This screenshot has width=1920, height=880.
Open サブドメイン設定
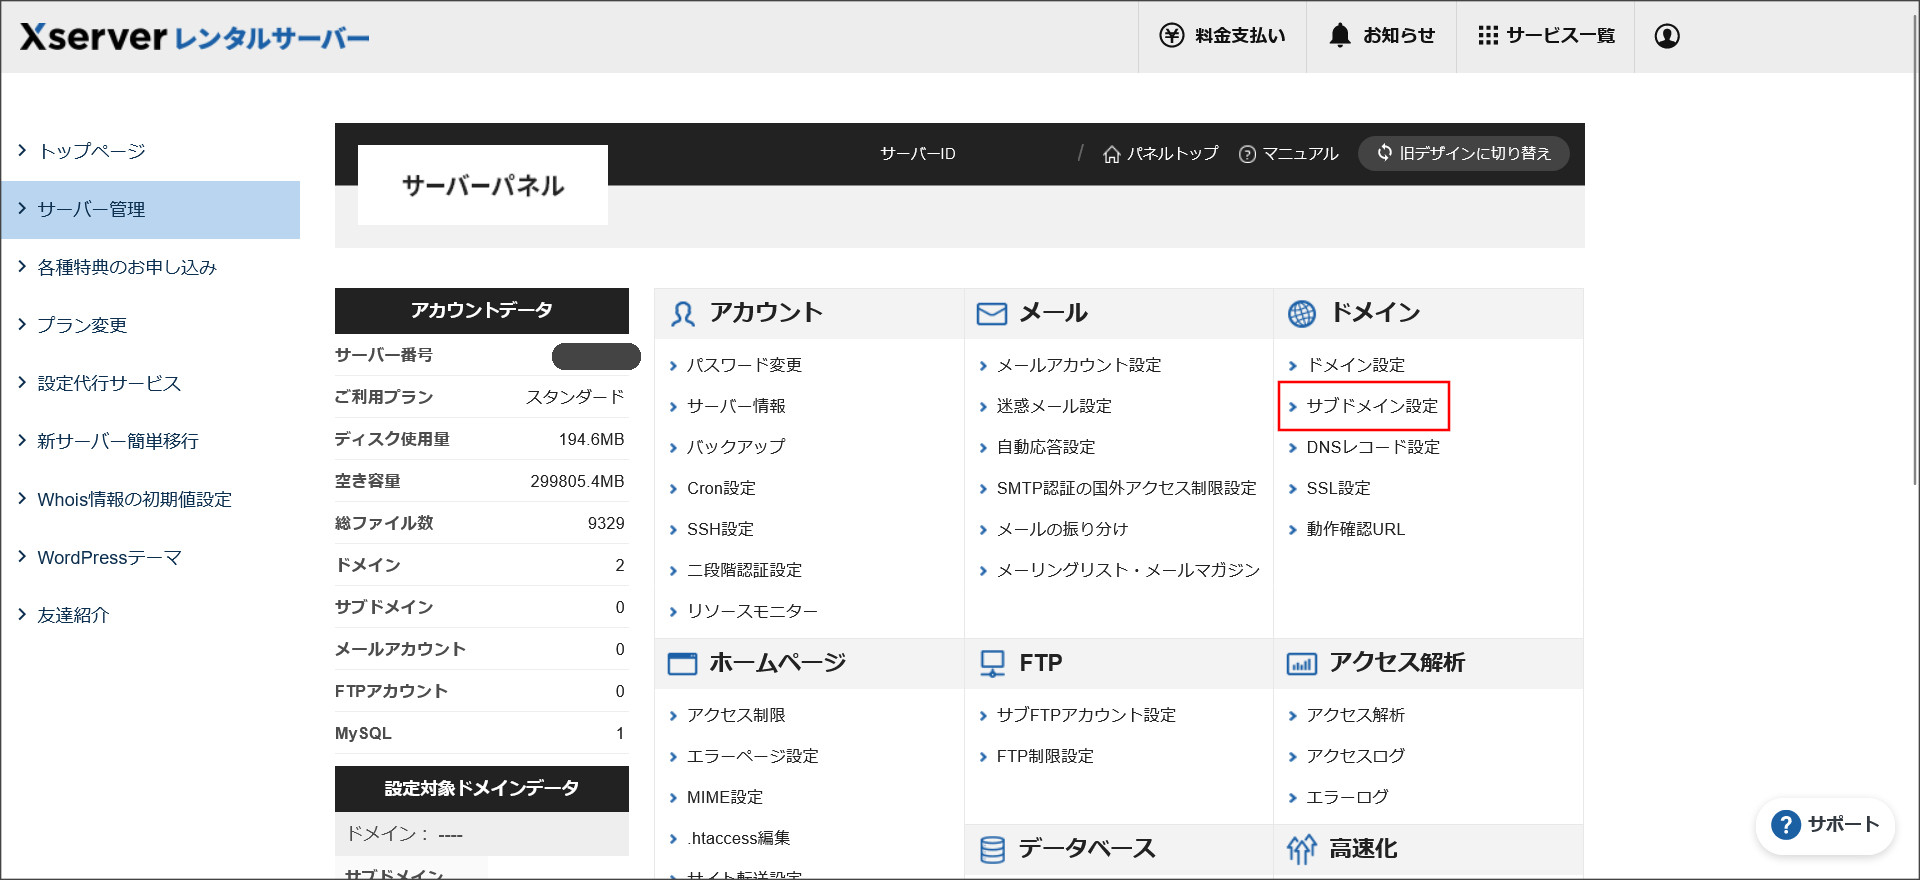click(x=1372, y=406)
